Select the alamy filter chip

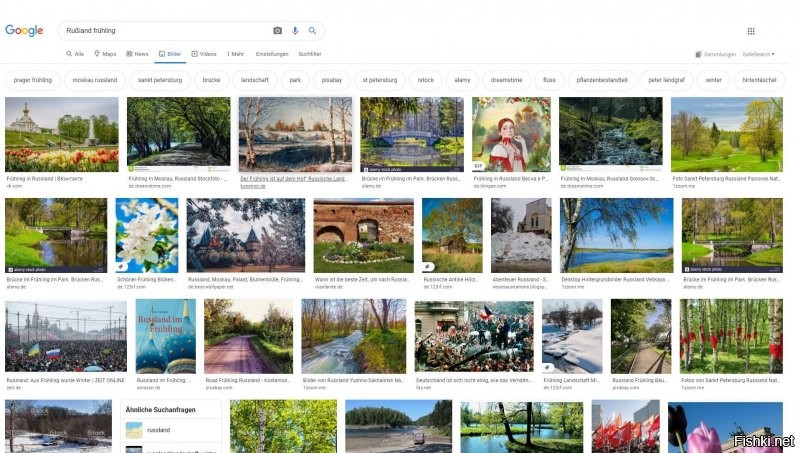[462, 80]
